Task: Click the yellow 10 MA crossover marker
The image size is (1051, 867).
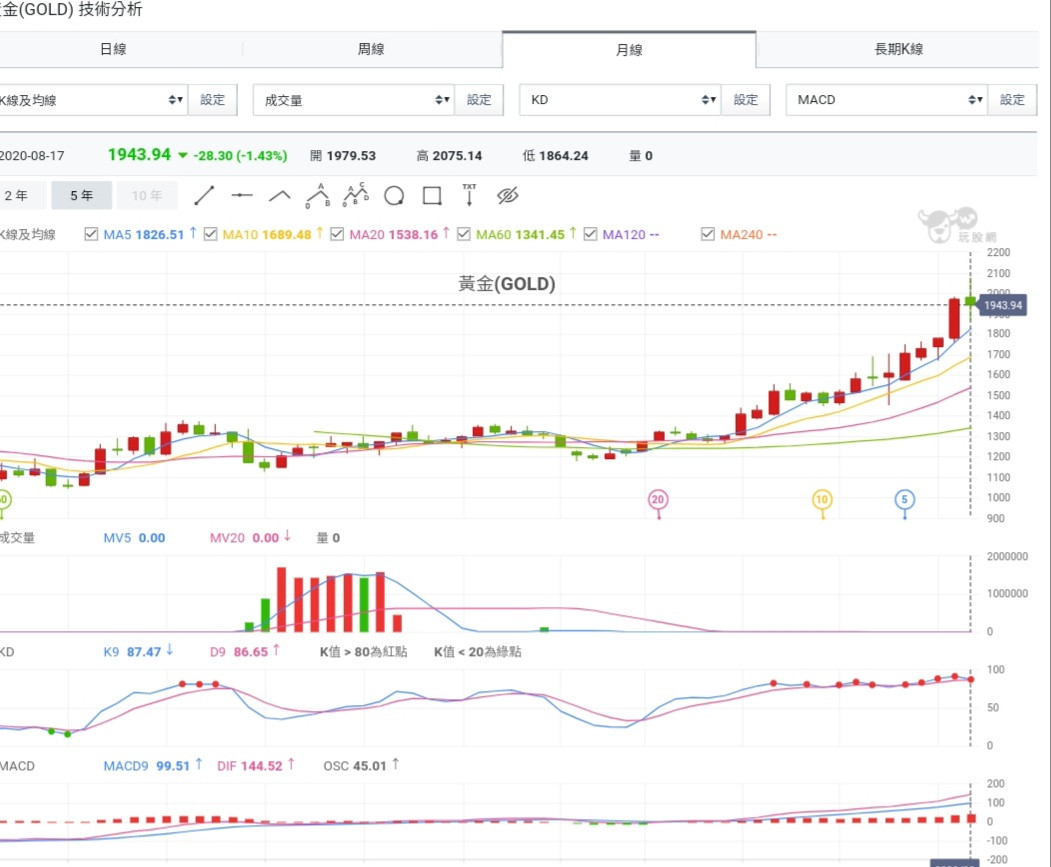Action: (x=822, y=500)
